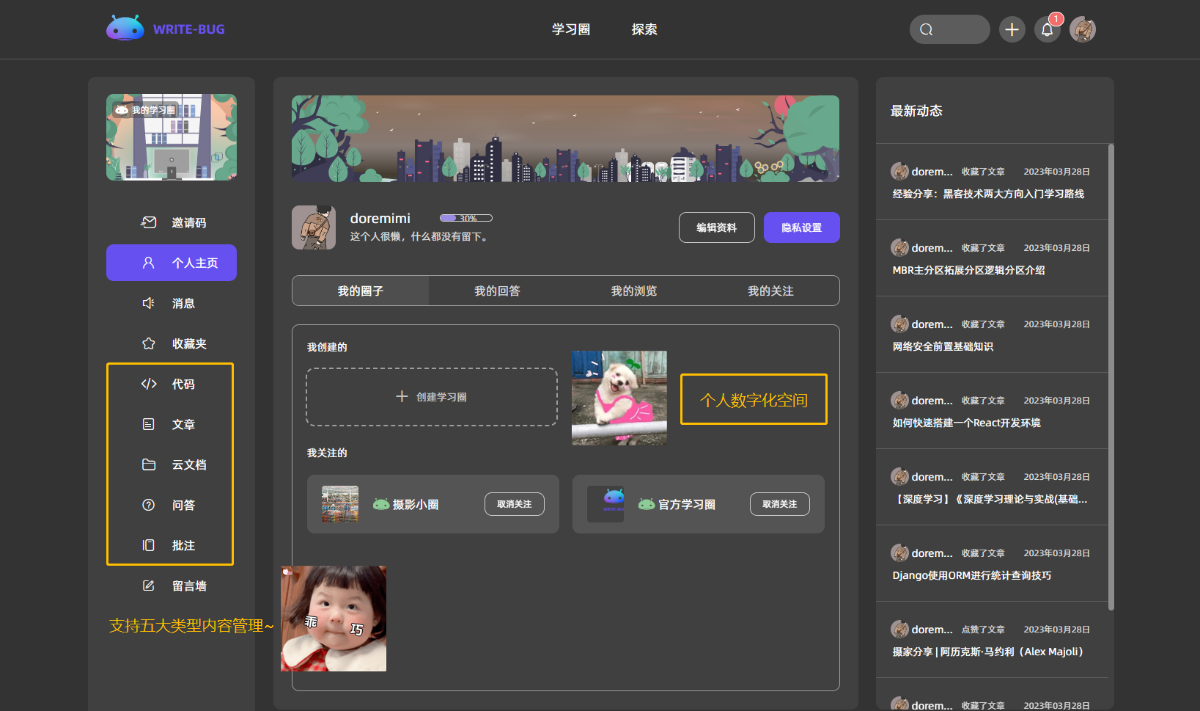Click the 批注 annotation icon

pyautogui.click(x=148, y=545)
